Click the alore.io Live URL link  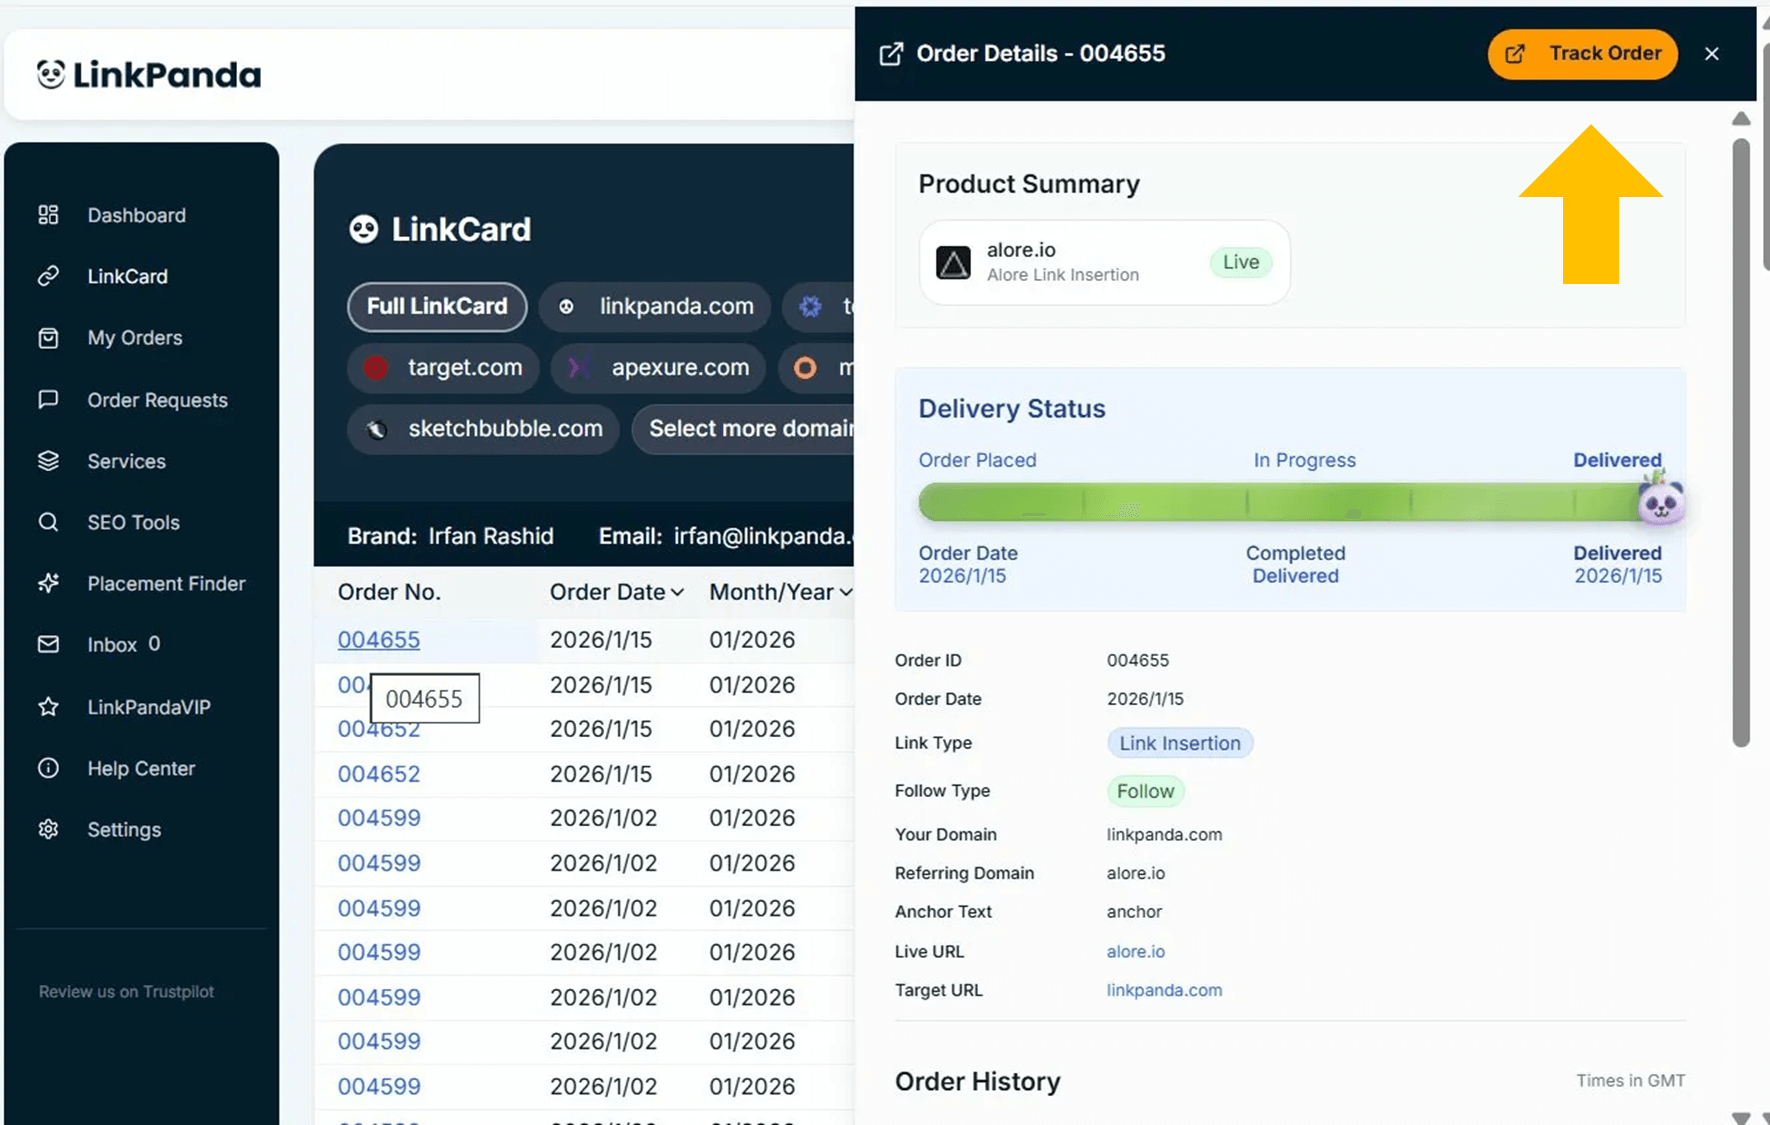1135,951
